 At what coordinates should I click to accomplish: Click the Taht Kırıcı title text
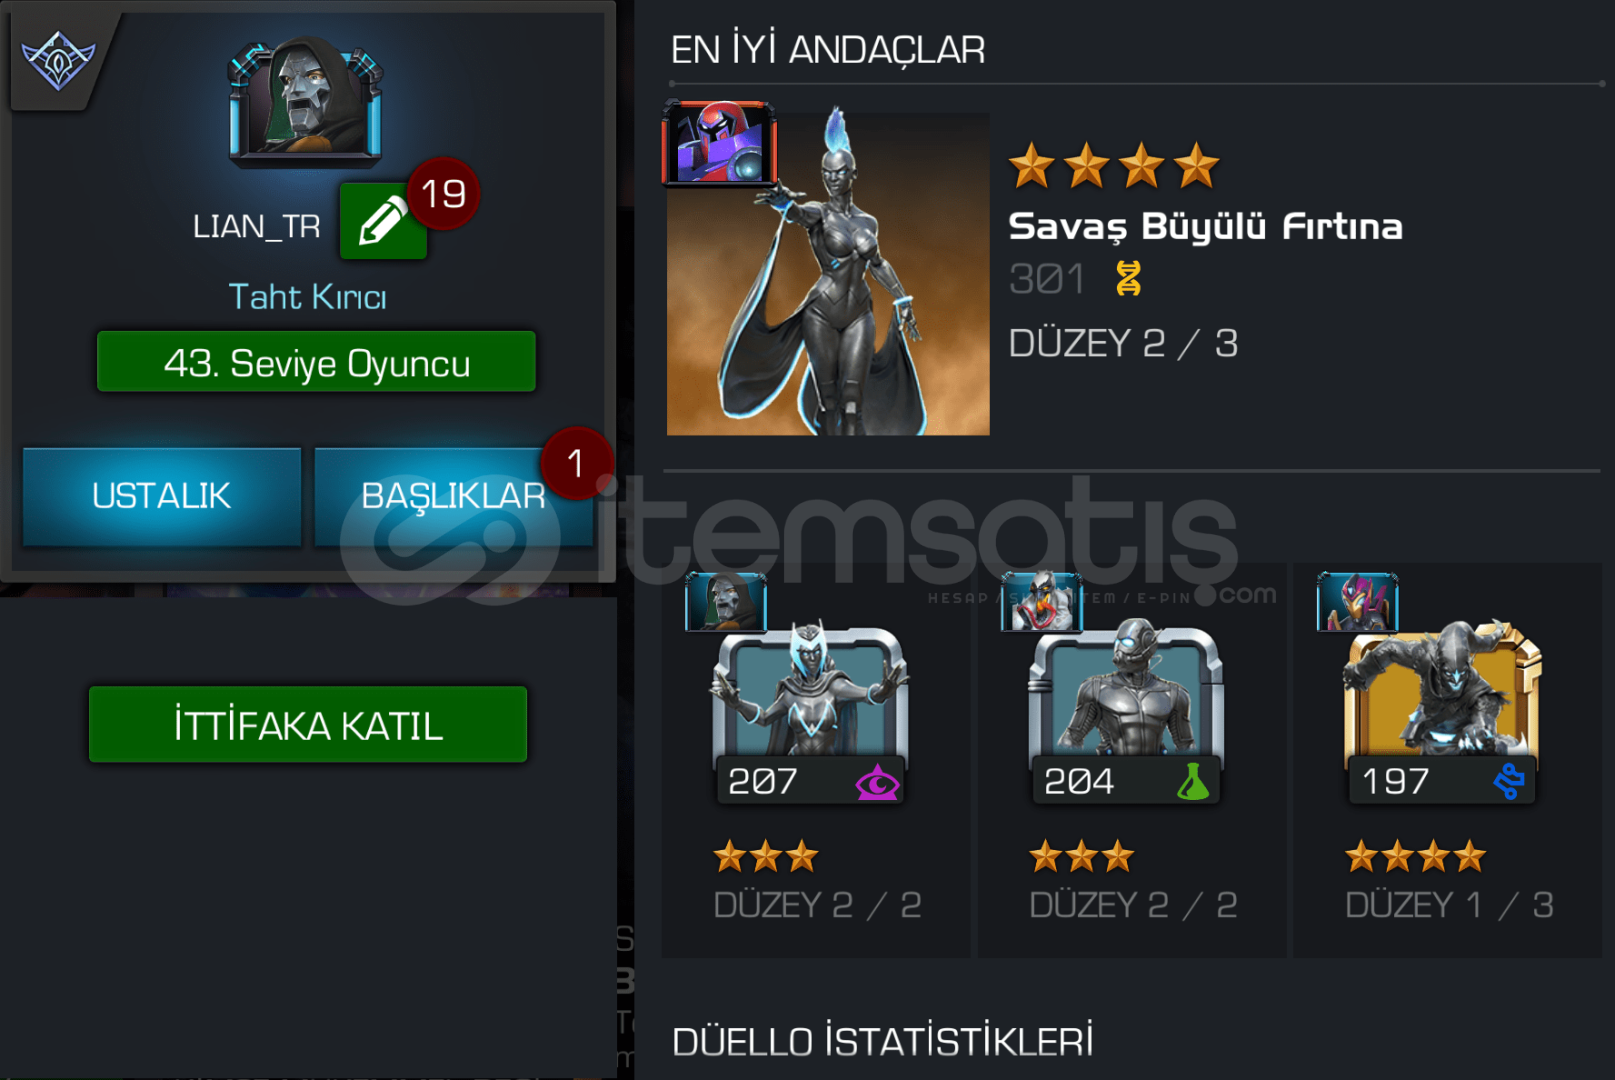coord(308,297)
